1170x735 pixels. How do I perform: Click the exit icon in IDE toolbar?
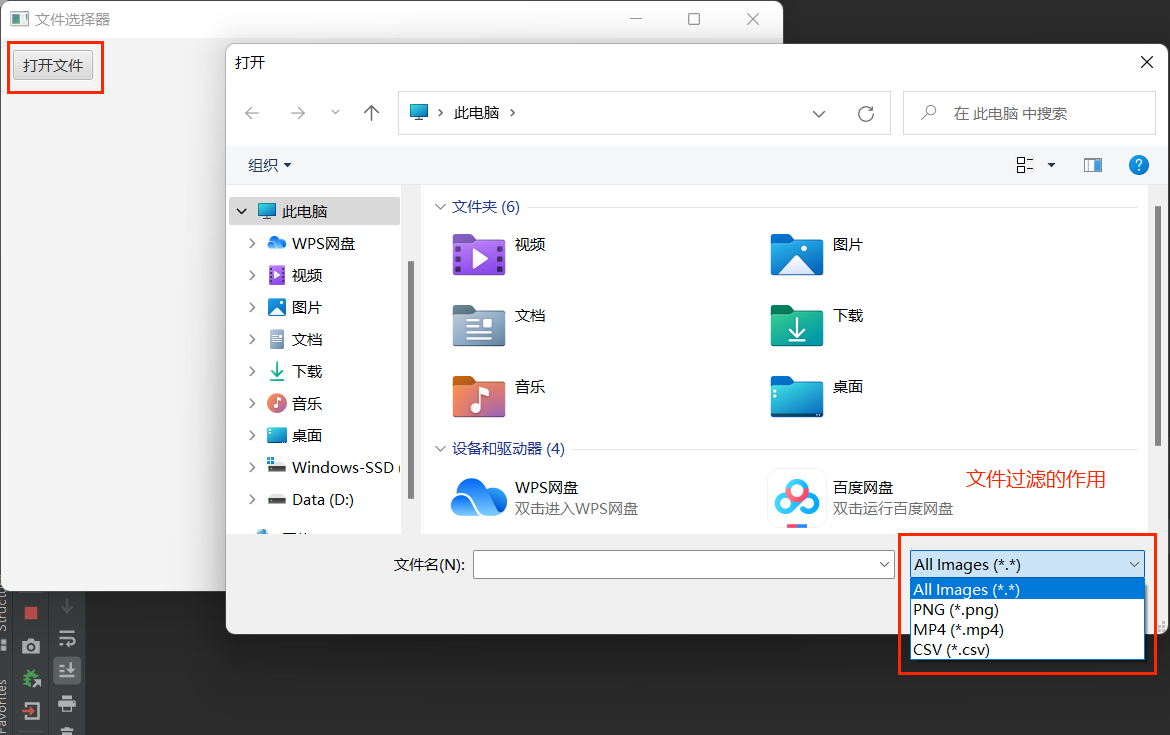click(31, 711)
